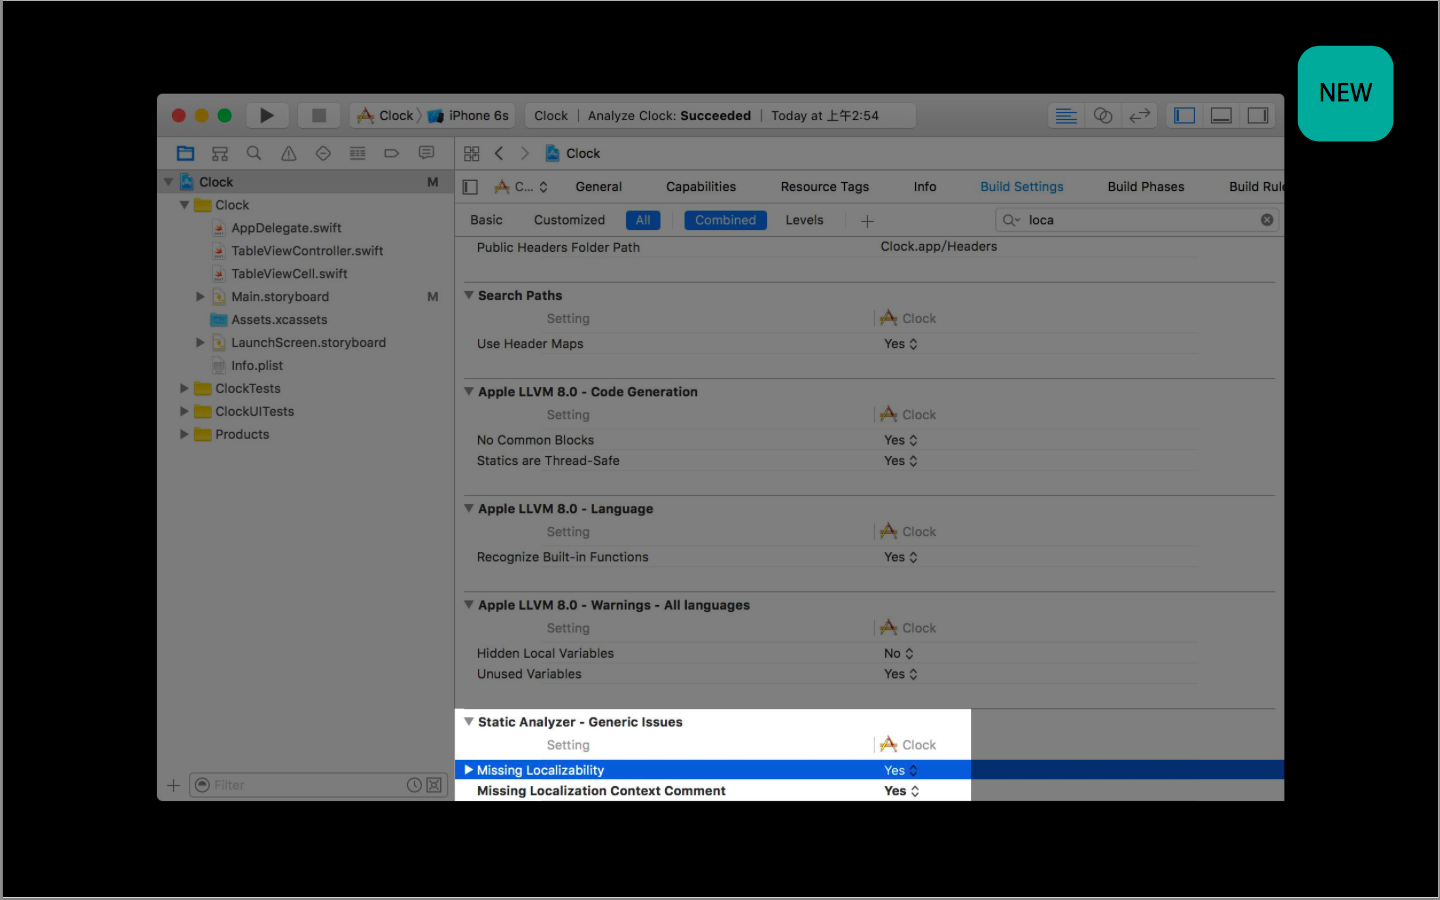Run the Clock scheme with Play button
Viewport: 1440px width, 900px height.
coord(267,116)
